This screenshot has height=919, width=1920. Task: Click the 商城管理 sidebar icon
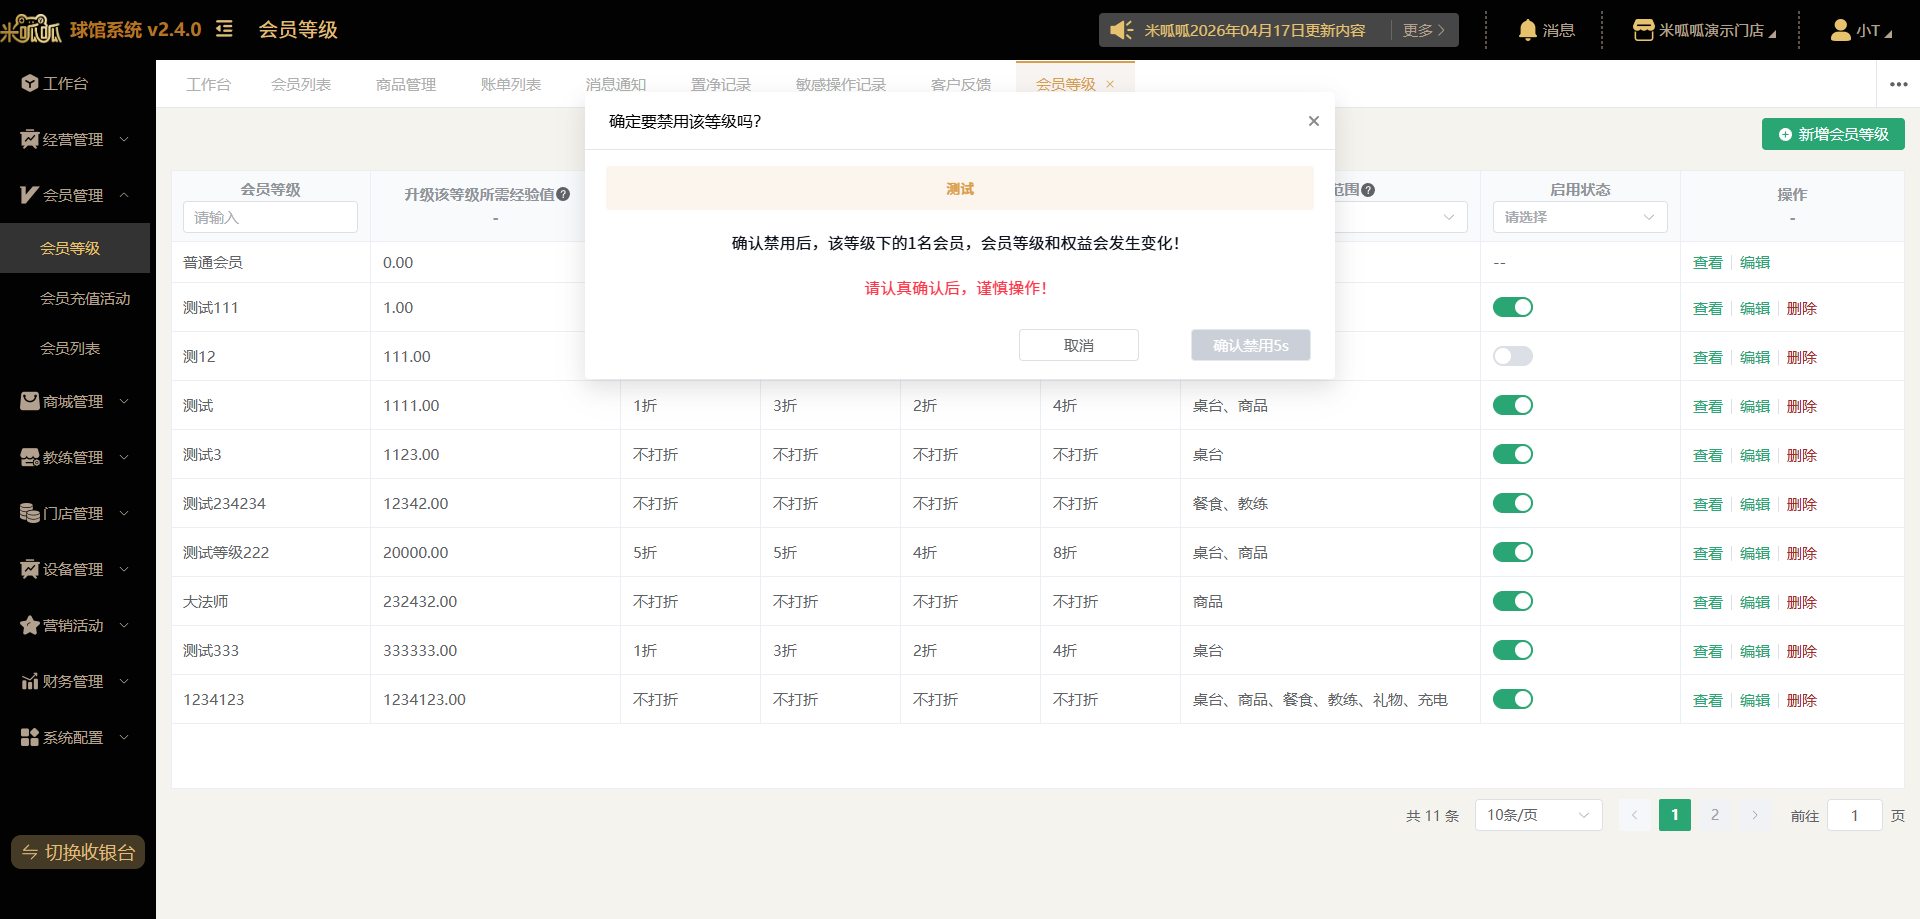[x=30, y=401]
